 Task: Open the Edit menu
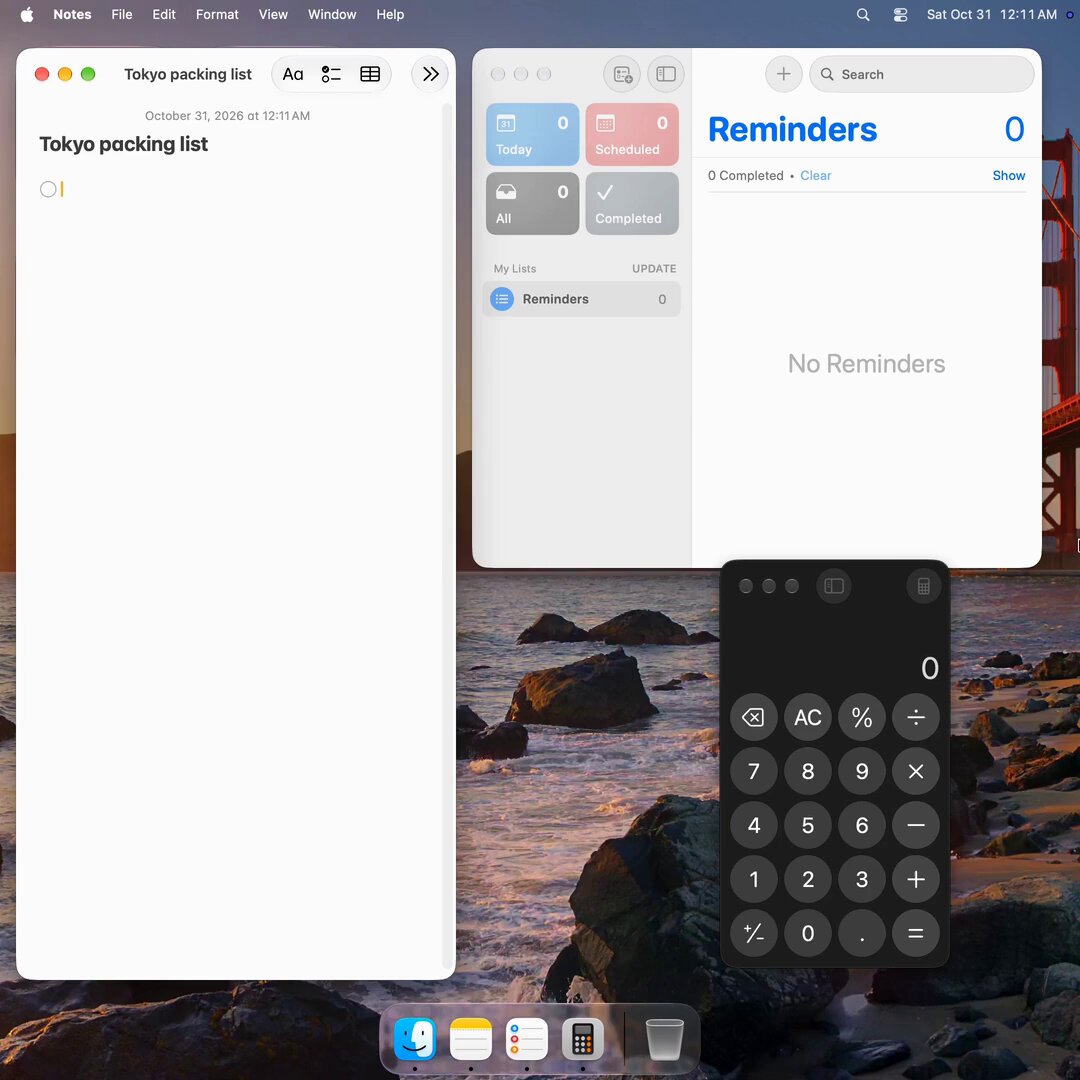[x=164, y=14]
